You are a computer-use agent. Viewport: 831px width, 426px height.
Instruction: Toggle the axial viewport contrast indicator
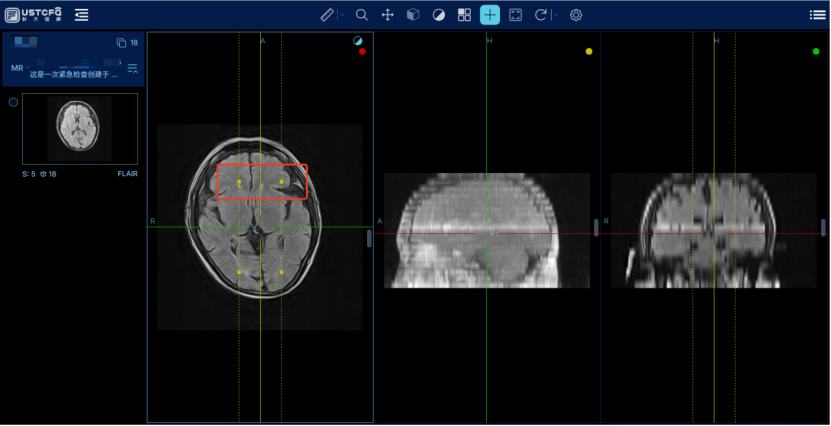[x=358, y=41]
